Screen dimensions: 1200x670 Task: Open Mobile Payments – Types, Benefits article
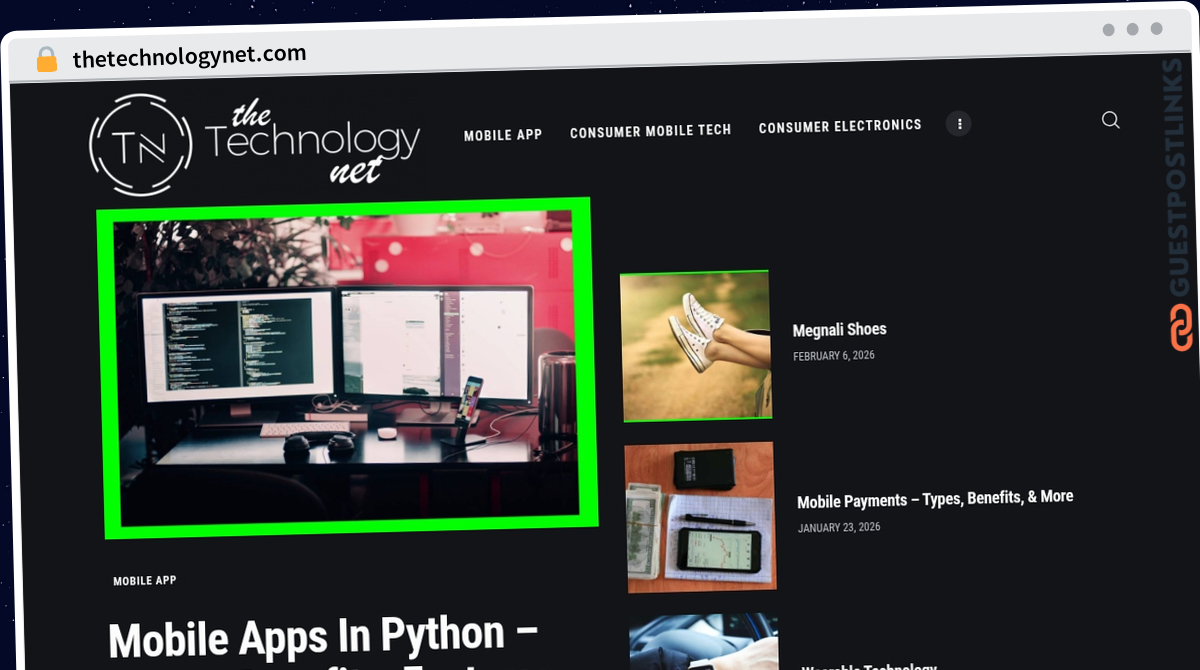coord(935,499)
